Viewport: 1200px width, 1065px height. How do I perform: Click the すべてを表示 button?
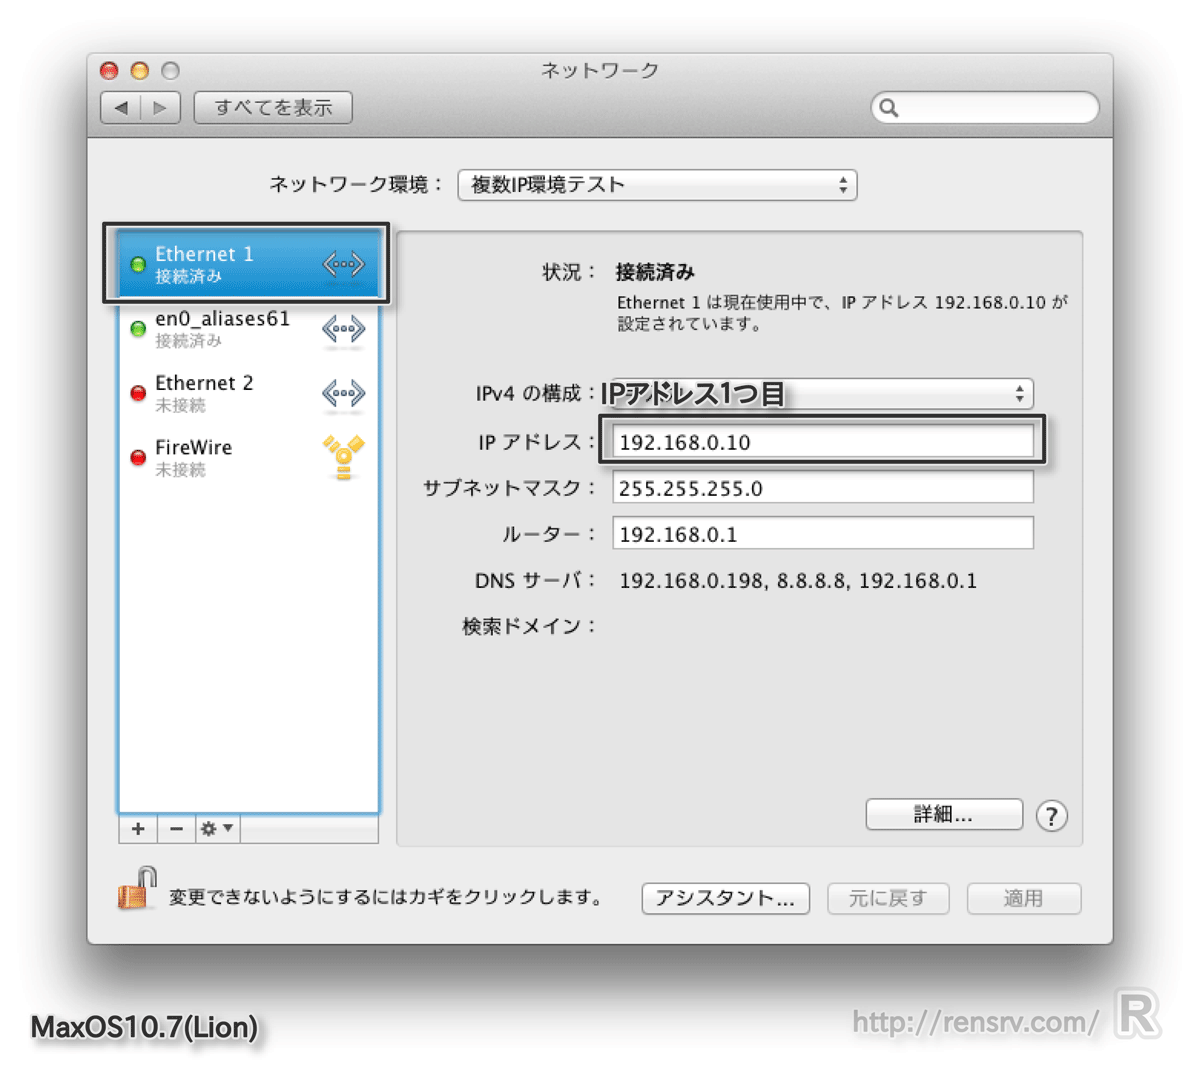tap(273, 108)
